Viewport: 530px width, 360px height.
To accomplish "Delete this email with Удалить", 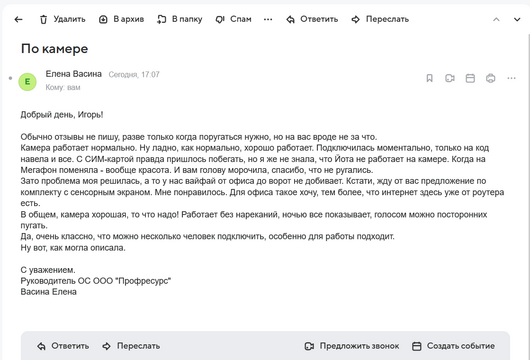I will pyautogui.click(x=63, y=19).
